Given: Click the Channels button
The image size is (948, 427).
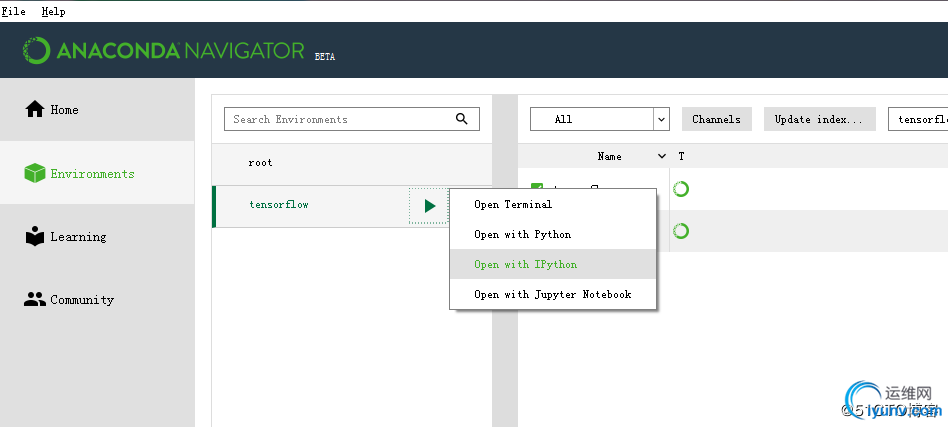Looking at the screenshot, I should tap(716, 119).
